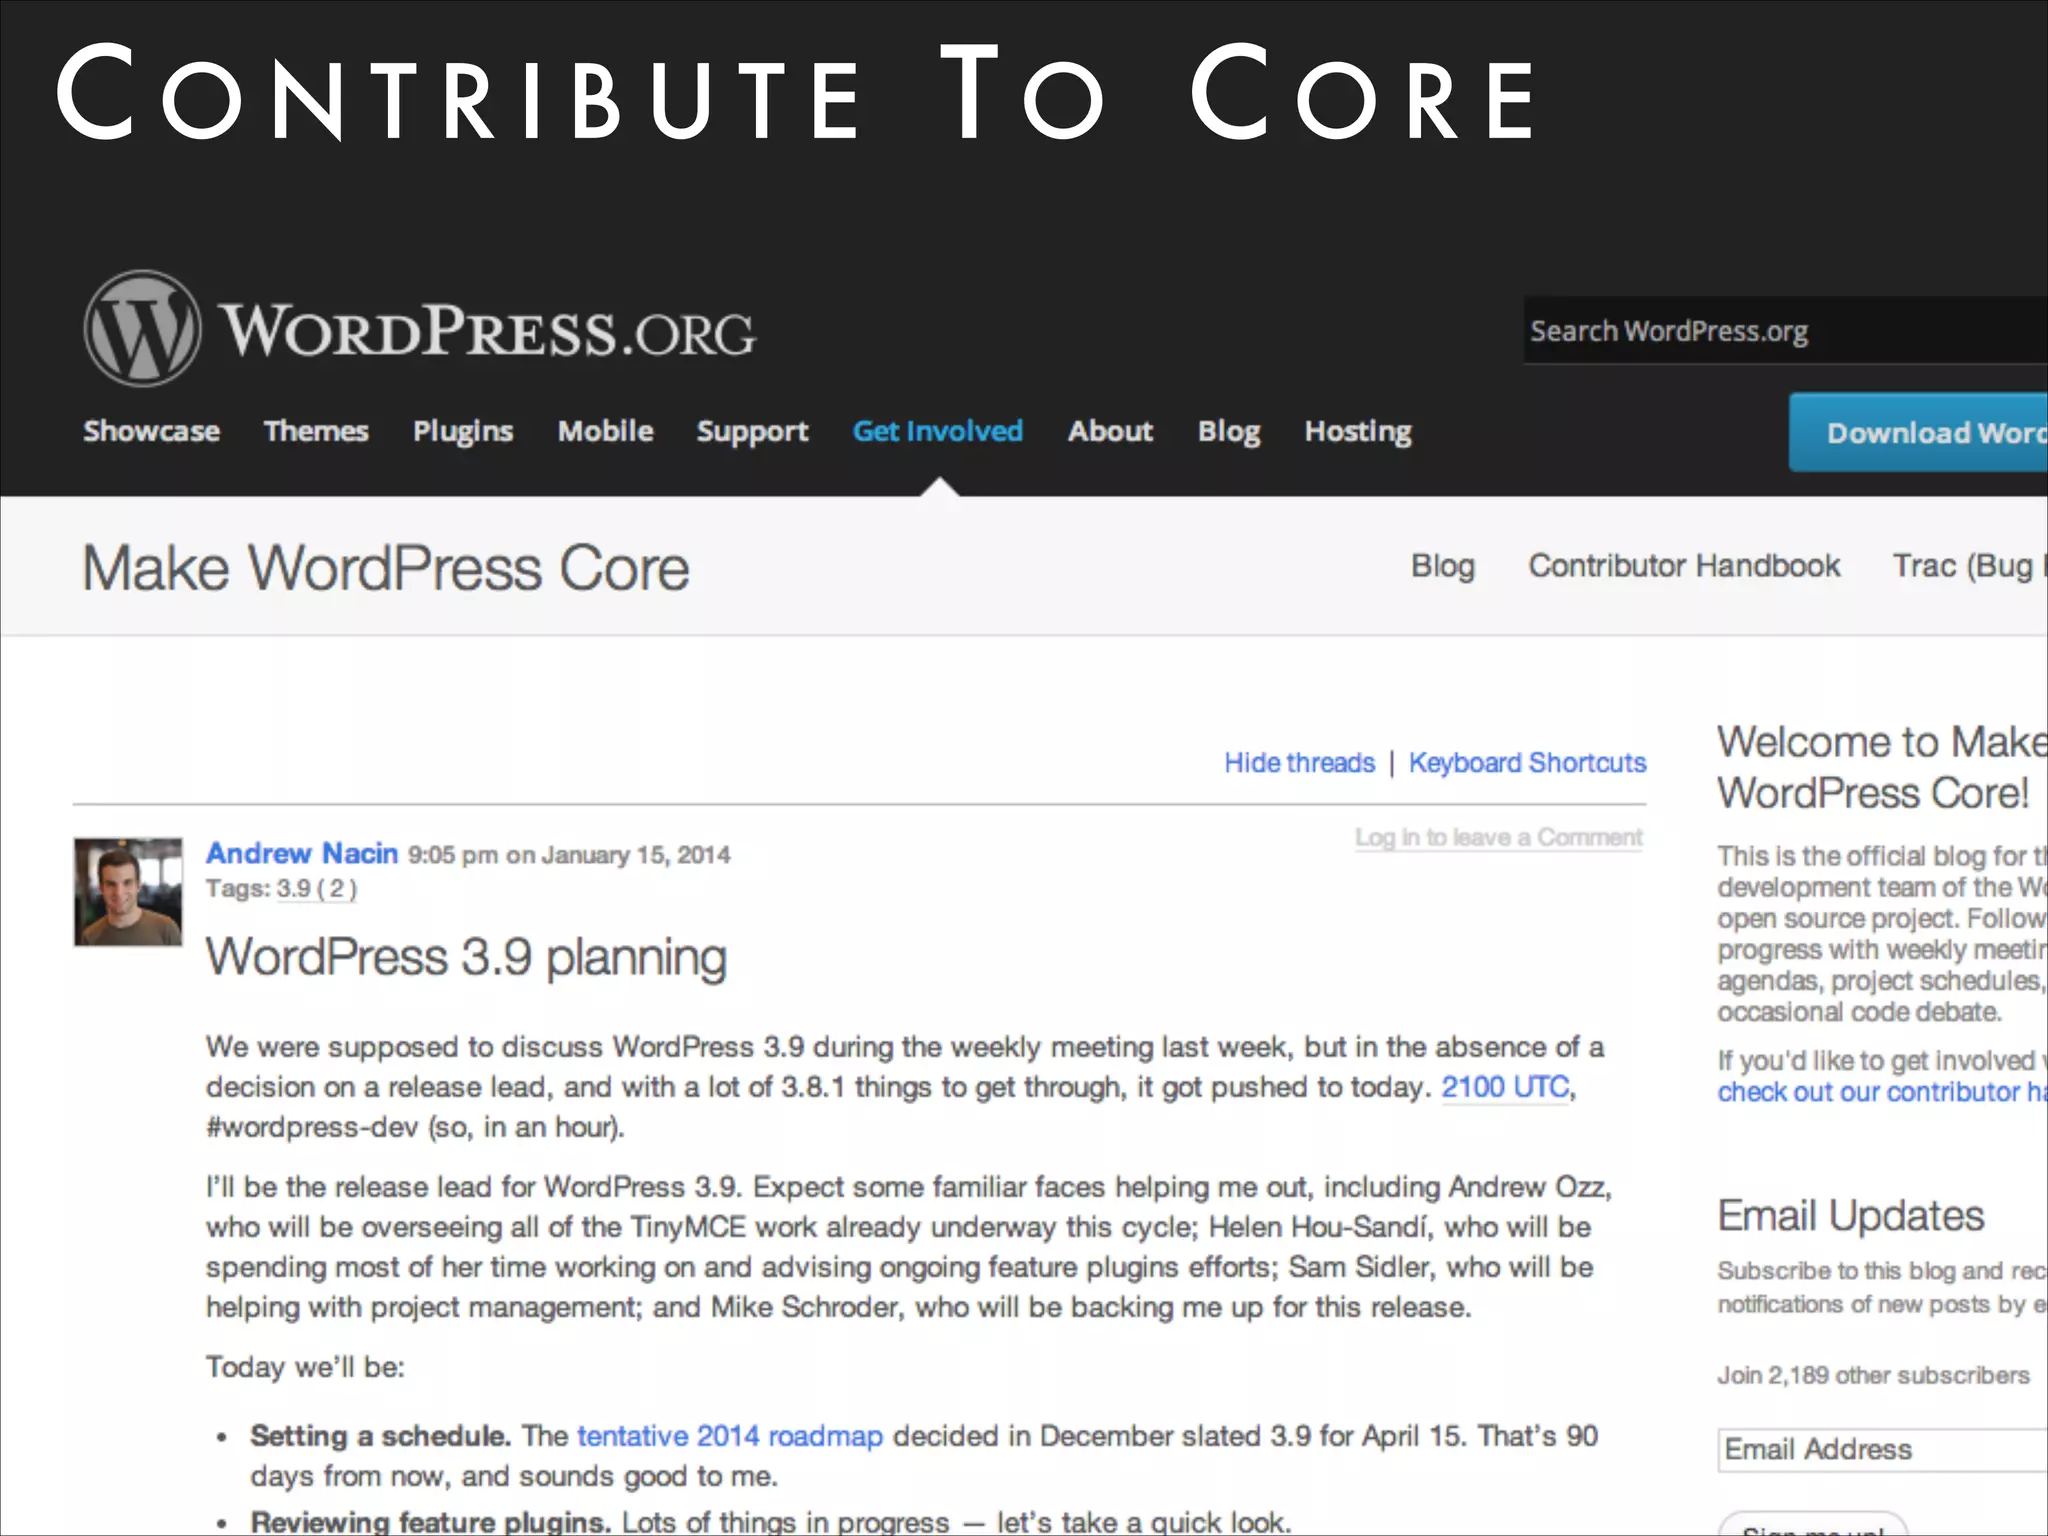Click Andrew Nacin's avatar photo
The image size is (2048, 1536).
(128, 892)
